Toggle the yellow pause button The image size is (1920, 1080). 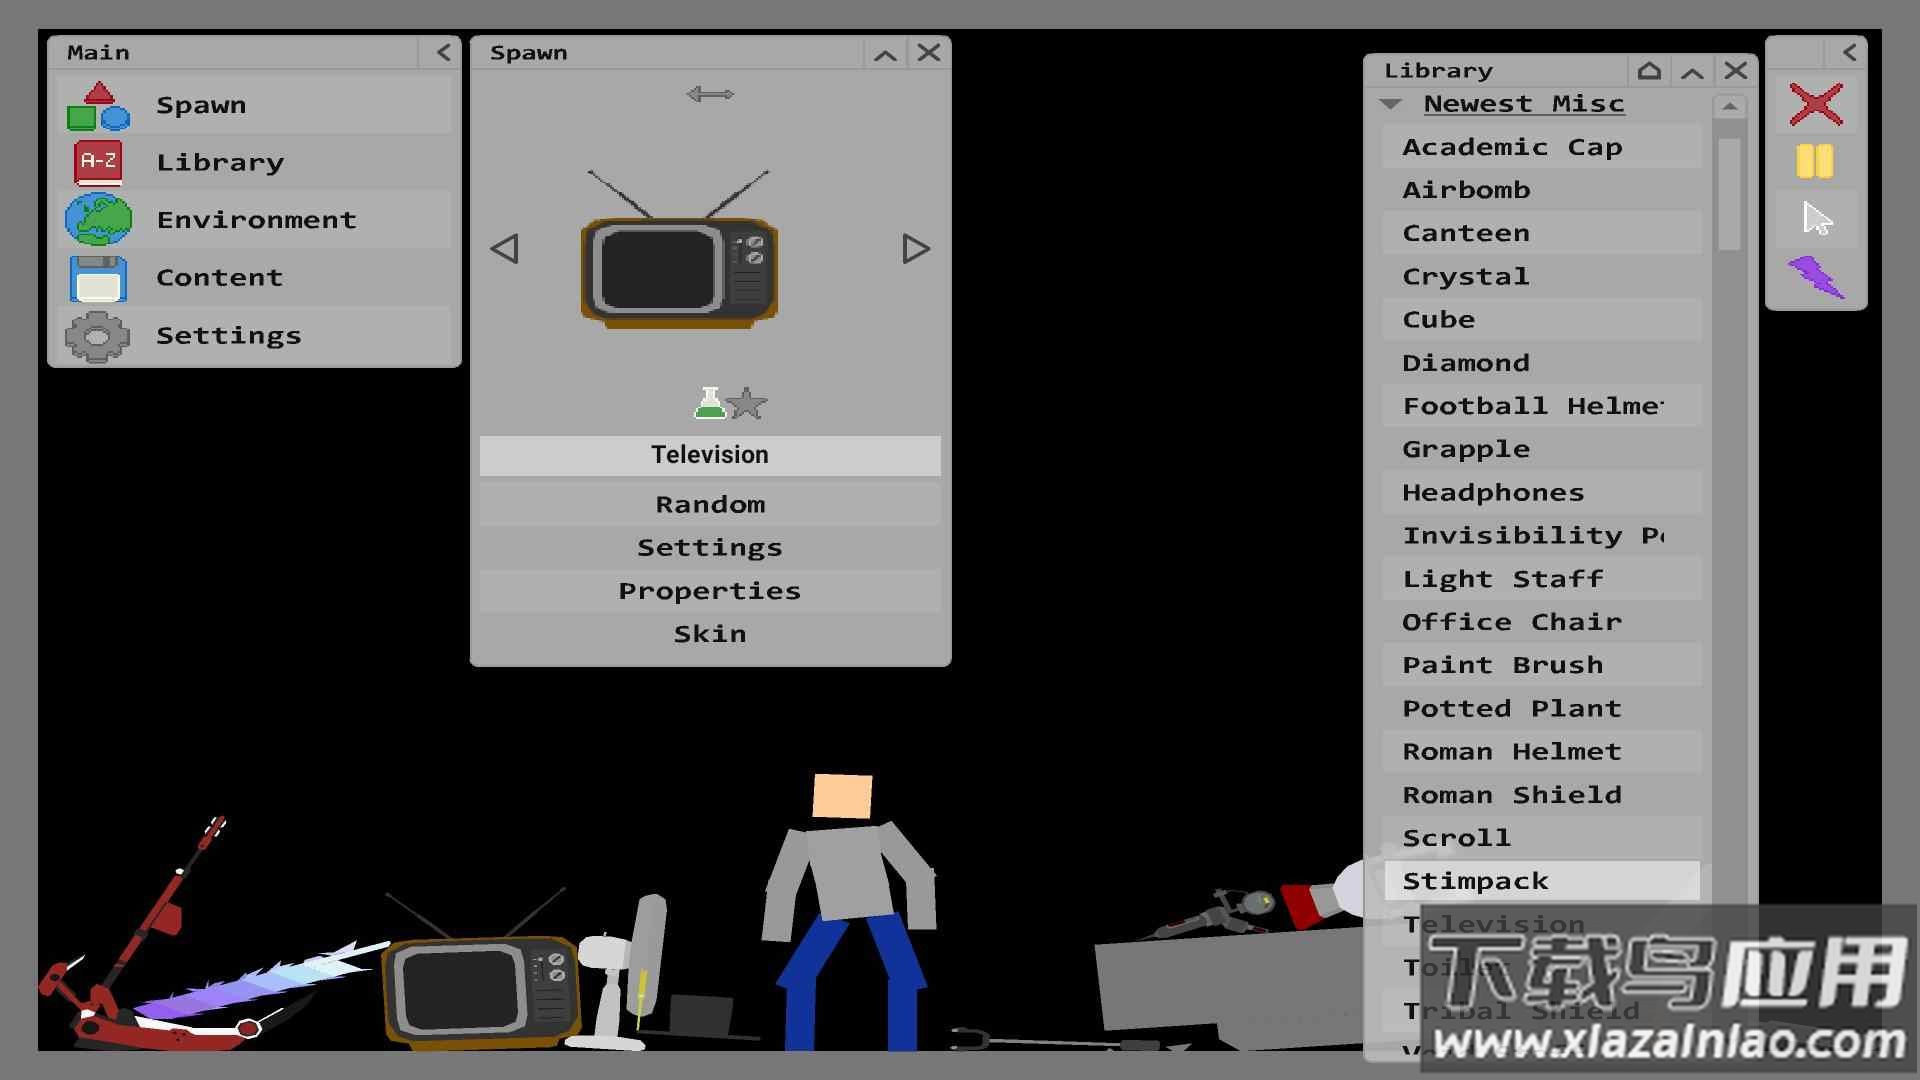click(x=1815, y=161)
